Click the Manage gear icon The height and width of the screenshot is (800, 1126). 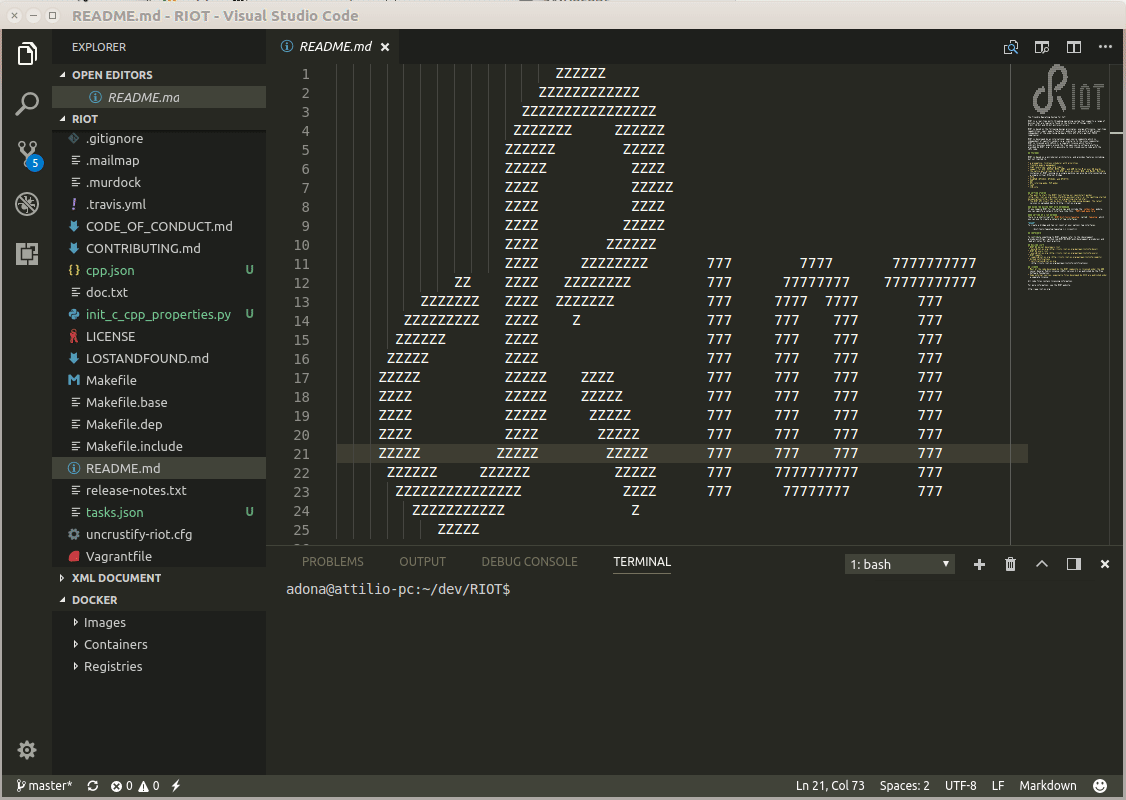tap(27, 750)
